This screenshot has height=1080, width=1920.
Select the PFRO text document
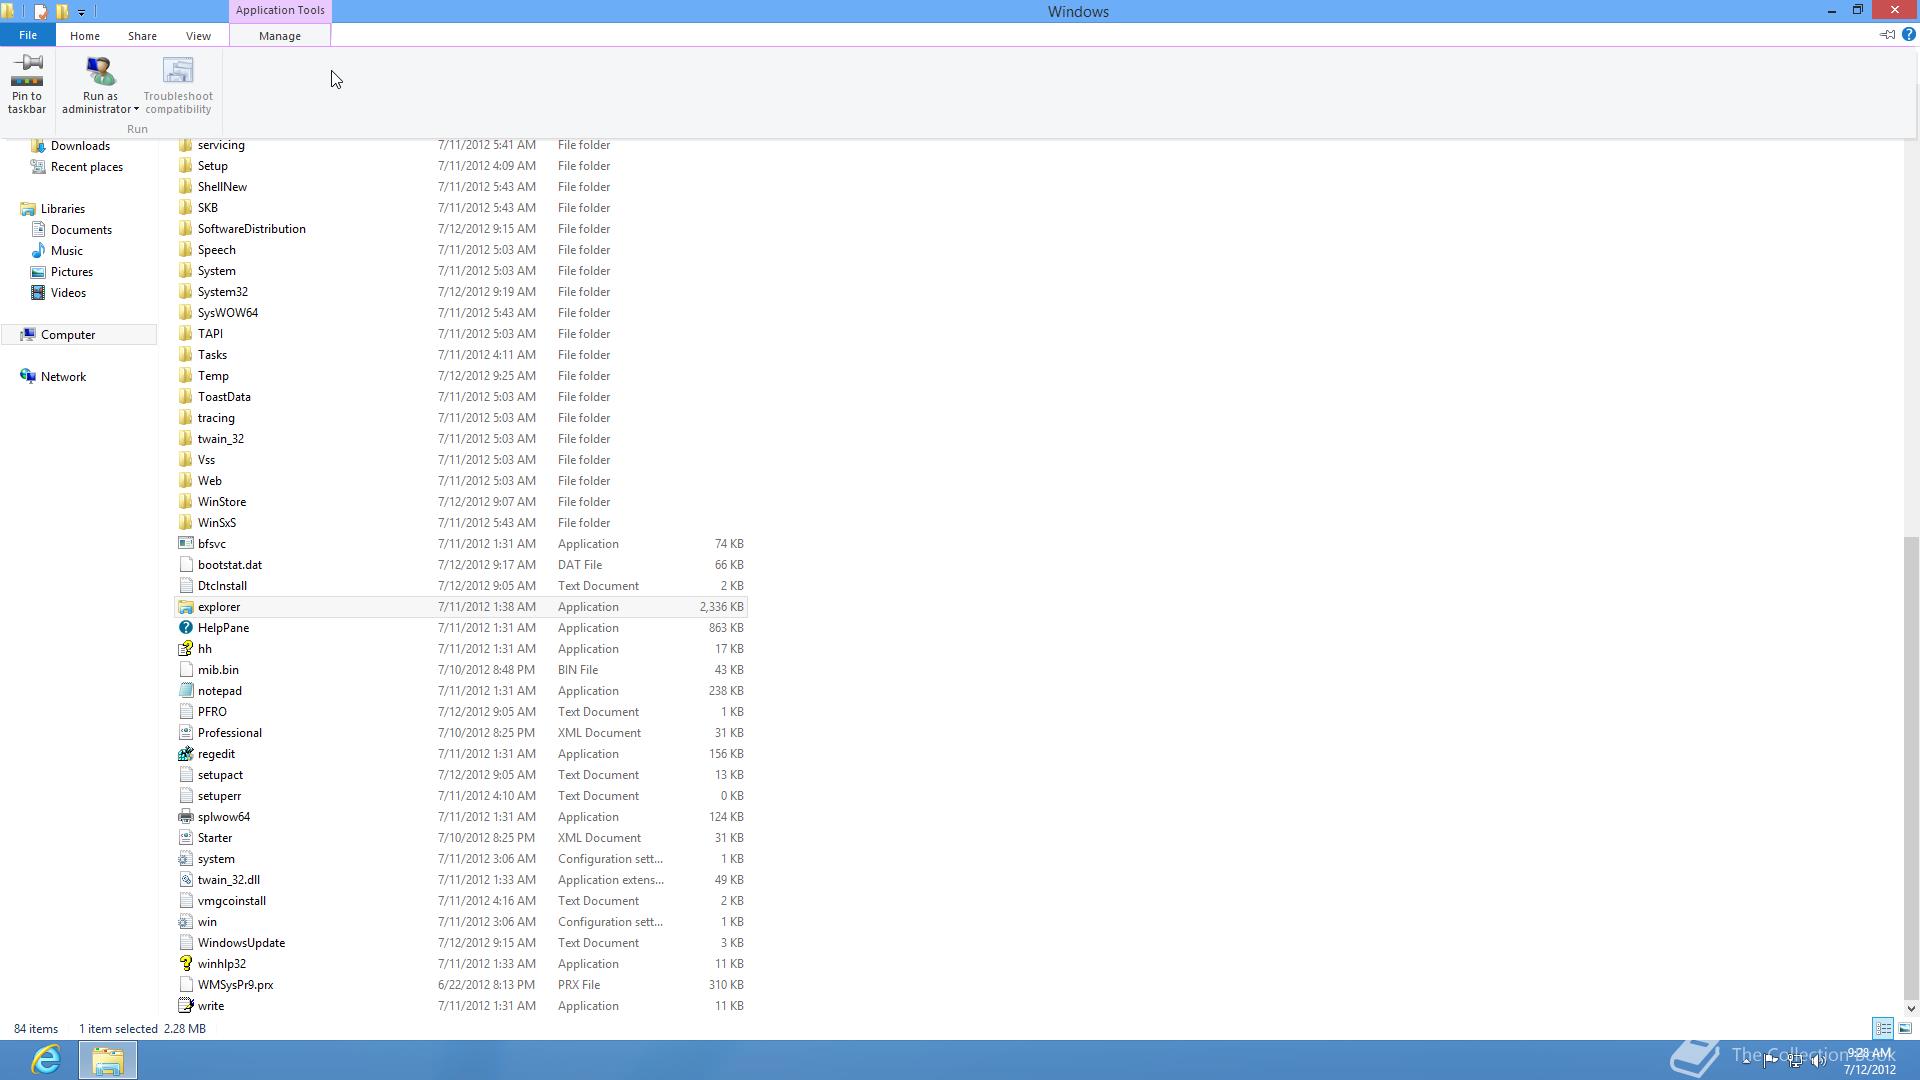pos(212,712)
